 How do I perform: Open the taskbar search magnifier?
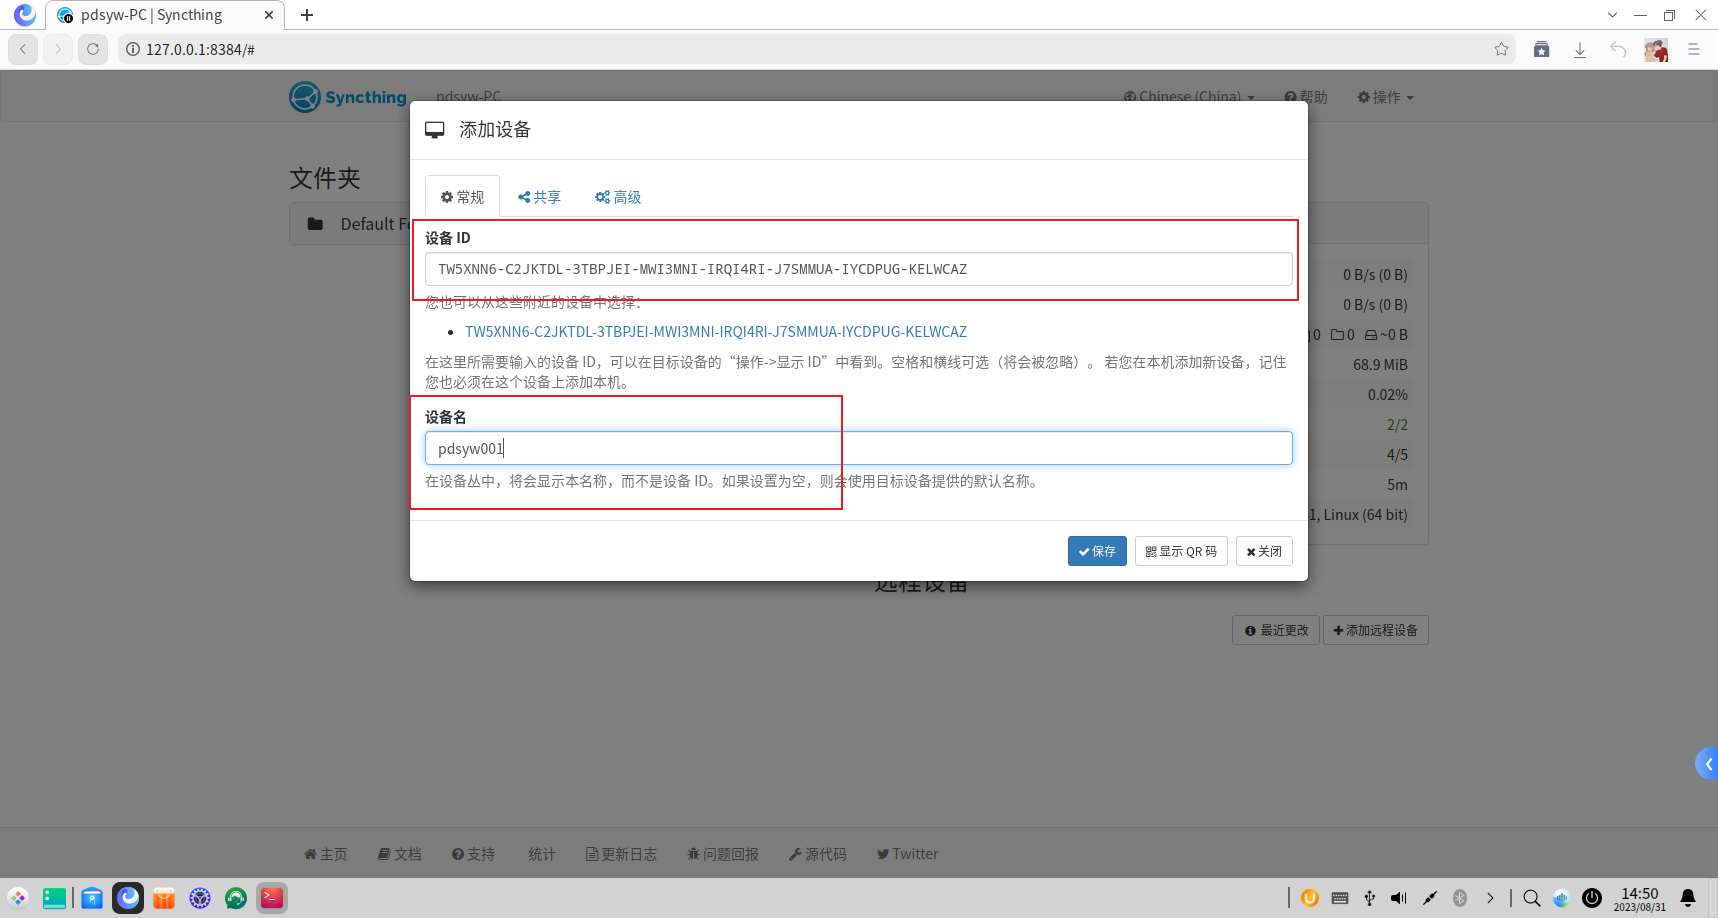[x=1531, y=898]
